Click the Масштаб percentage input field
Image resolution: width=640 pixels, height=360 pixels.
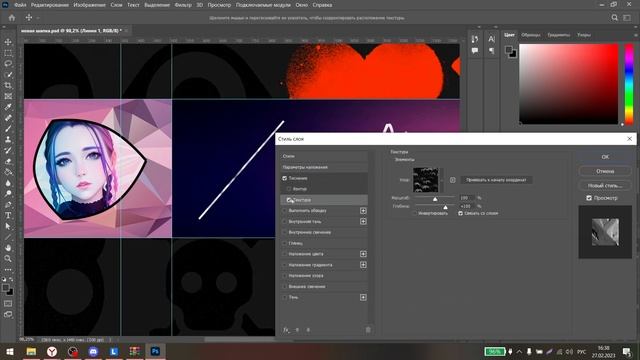tap(467, 198)
